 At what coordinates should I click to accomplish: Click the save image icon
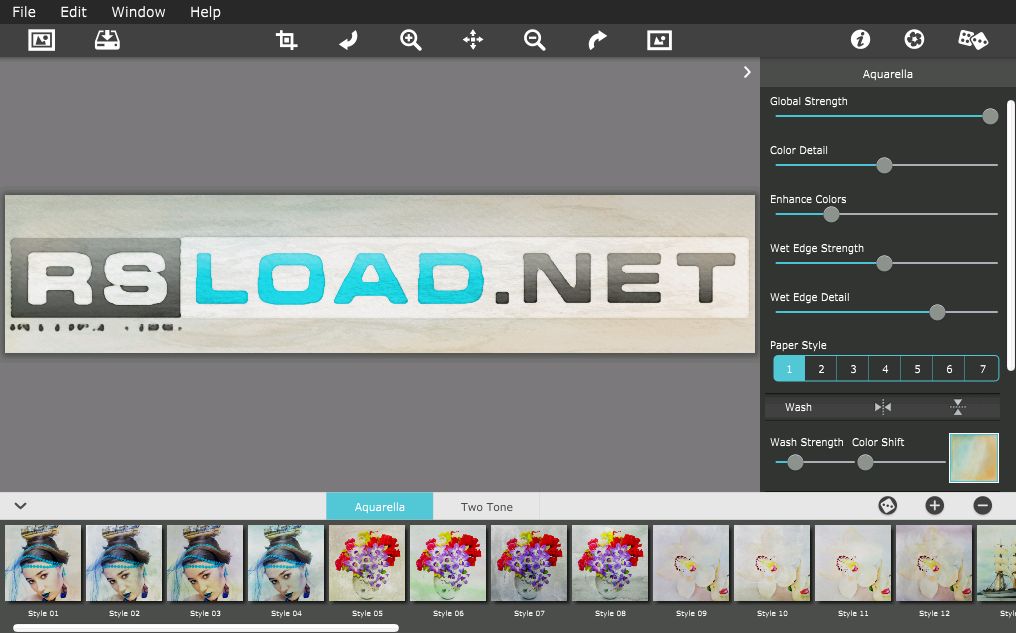(x=107, y=40)
